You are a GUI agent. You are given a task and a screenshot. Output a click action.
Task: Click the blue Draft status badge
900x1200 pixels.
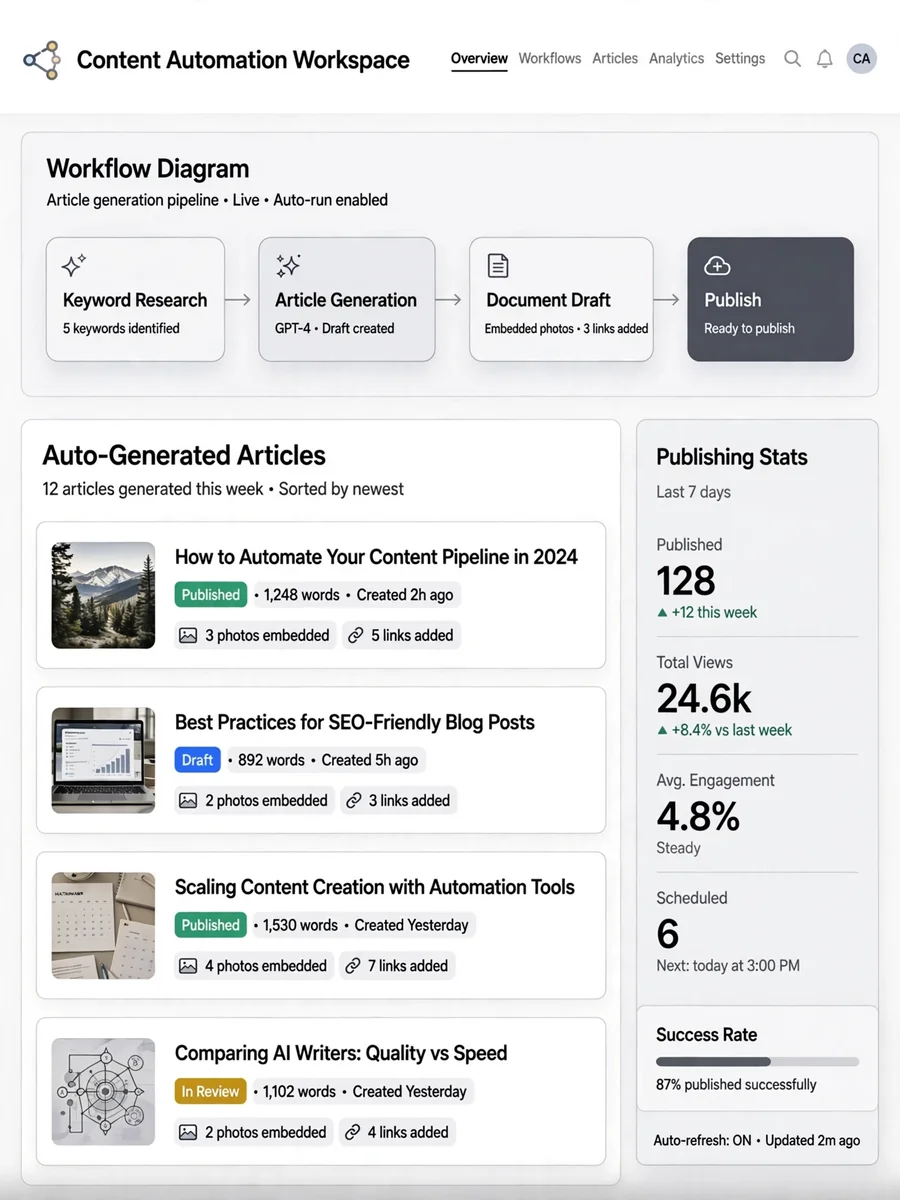pyautogui.click(x=197, y=760)
